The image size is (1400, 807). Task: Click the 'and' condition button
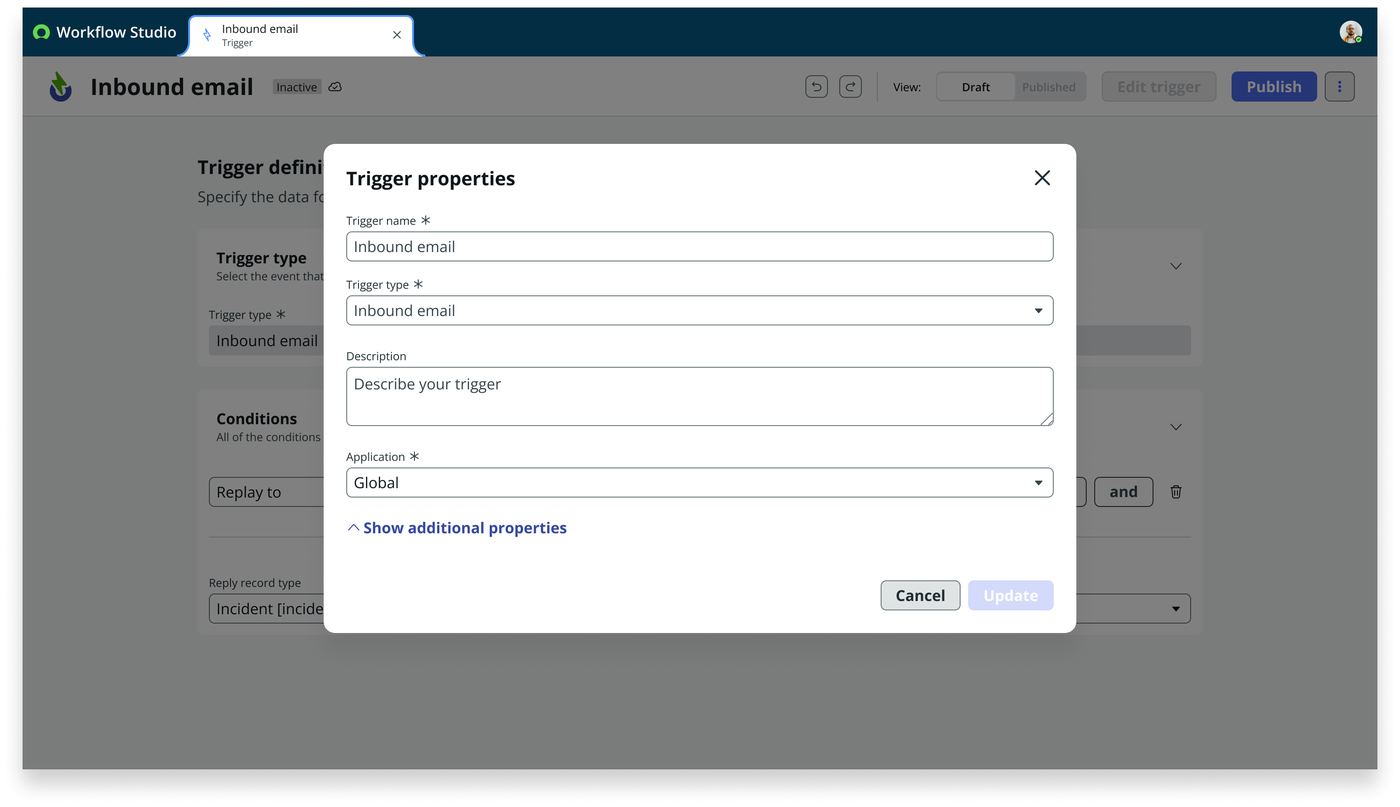click(x=1124, y=492)
